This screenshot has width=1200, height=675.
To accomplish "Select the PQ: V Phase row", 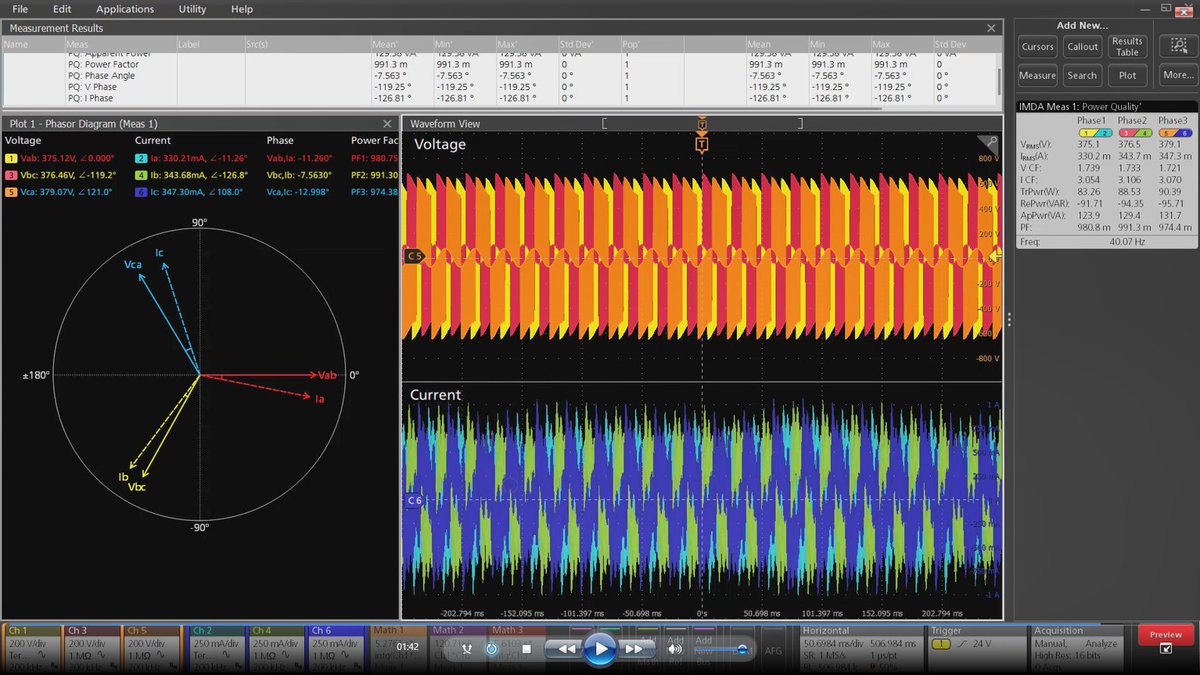I will pyautogui.click(x=500, y=87).
